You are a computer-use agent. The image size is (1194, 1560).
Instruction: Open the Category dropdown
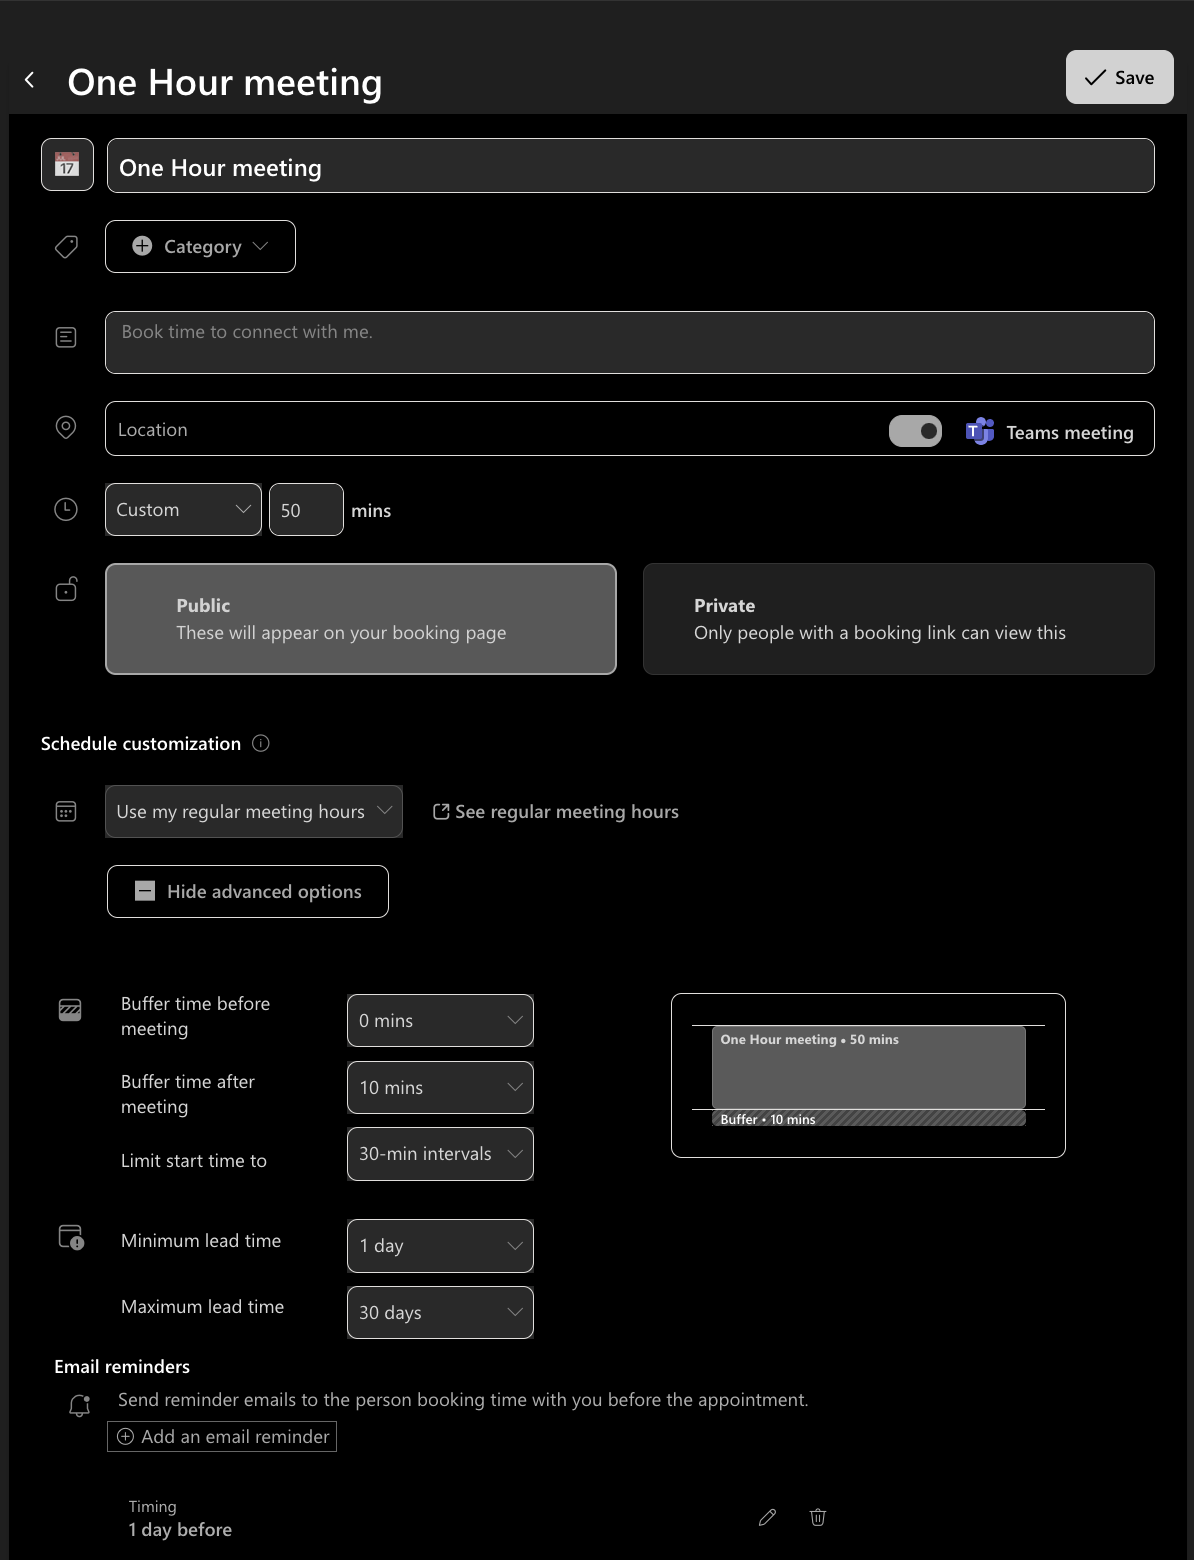click(200, 246)
